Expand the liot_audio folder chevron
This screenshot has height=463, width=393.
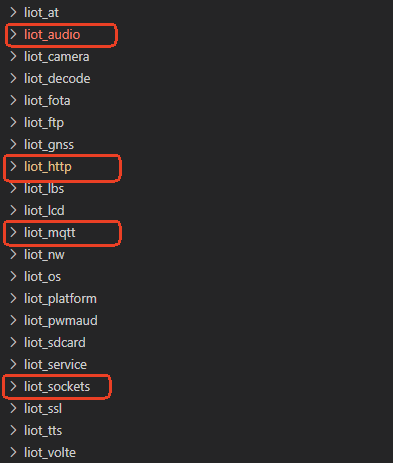point(13,34)
